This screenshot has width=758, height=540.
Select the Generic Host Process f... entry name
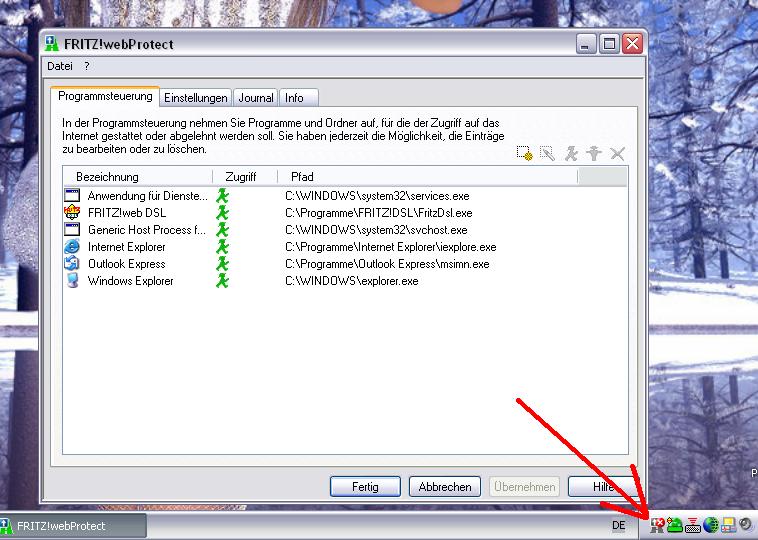pos(146,230)
